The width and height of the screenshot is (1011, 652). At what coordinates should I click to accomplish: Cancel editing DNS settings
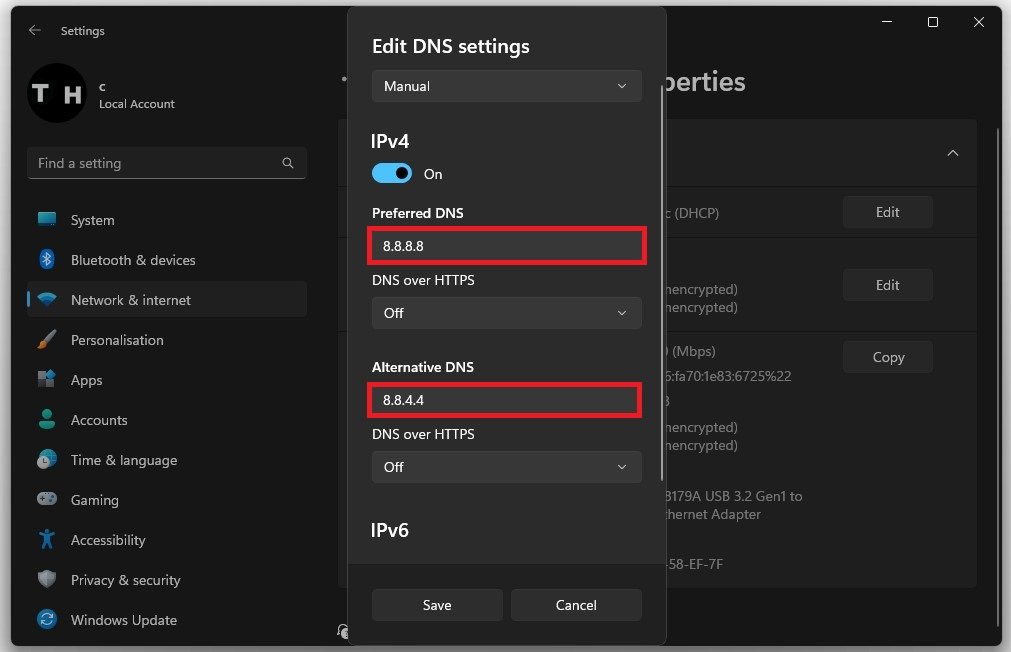click(576, 605)
